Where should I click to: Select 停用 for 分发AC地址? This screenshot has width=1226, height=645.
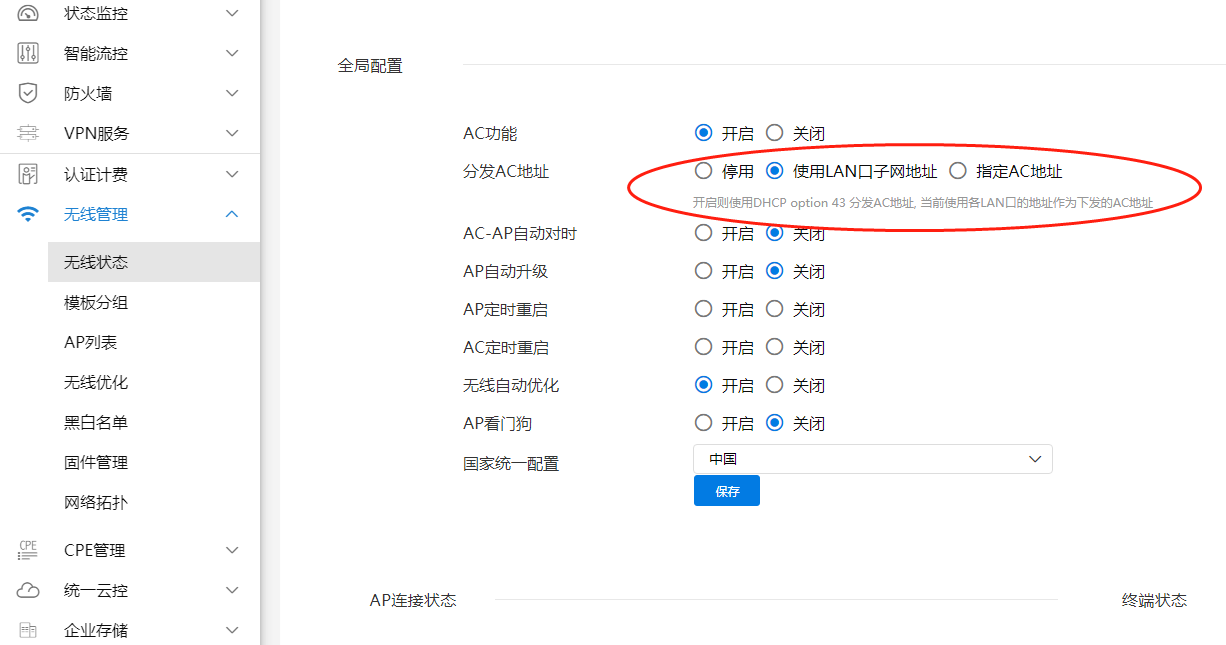click(x=703, y=171)
